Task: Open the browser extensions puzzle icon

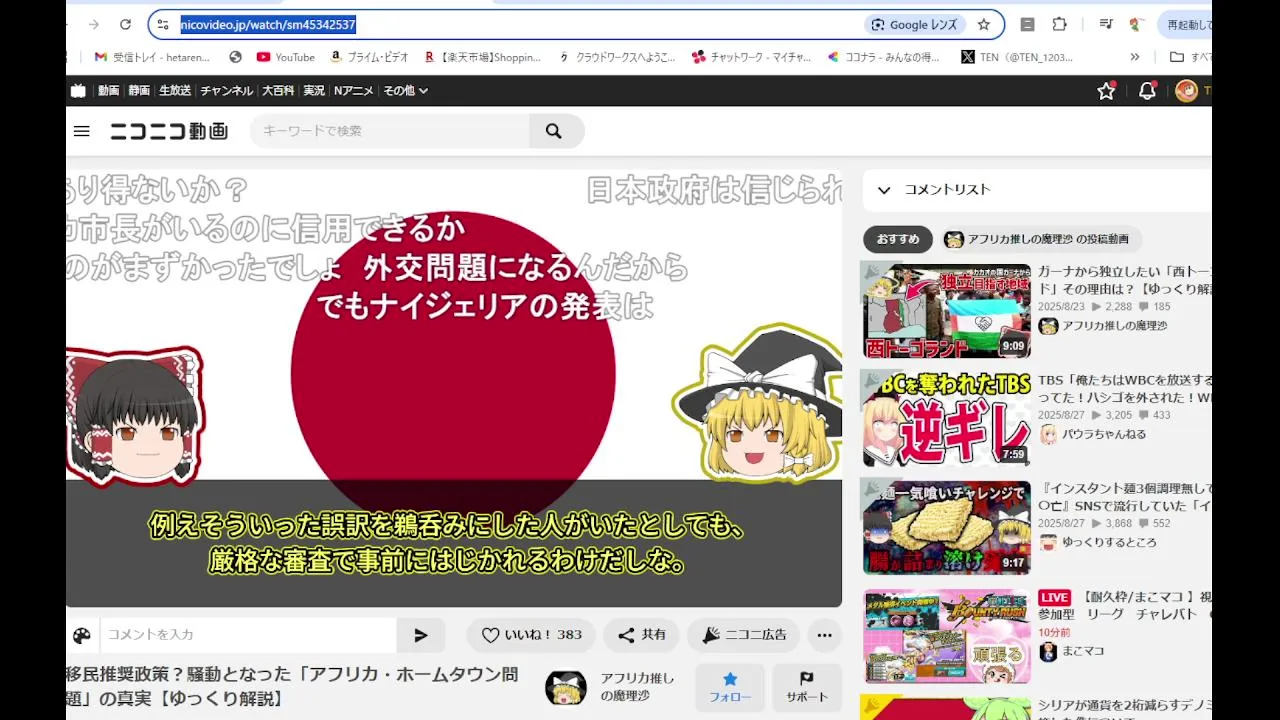Action: coord(1060,24)
